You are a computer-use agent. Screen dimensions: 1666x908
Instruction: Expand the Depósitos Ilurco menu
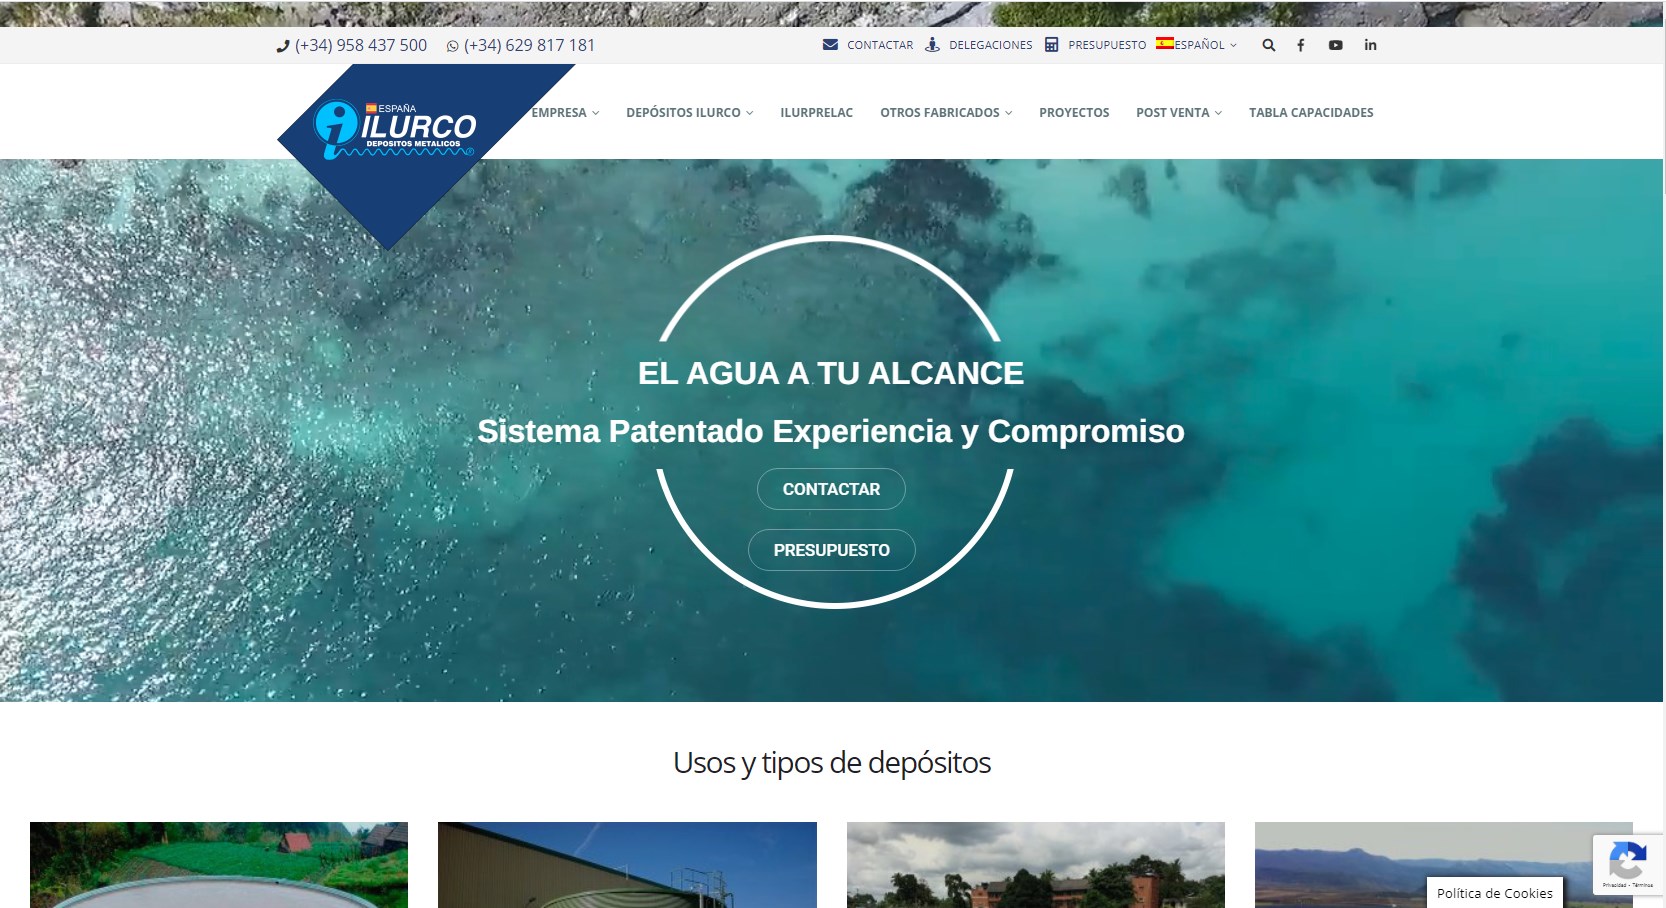689,113
